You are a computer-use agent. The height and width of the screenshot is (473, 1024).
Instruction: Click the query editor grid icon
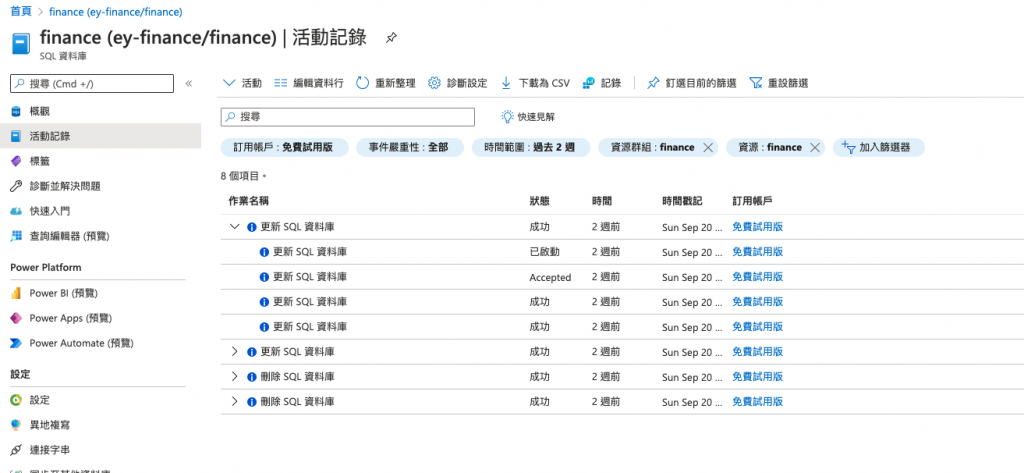16,236
